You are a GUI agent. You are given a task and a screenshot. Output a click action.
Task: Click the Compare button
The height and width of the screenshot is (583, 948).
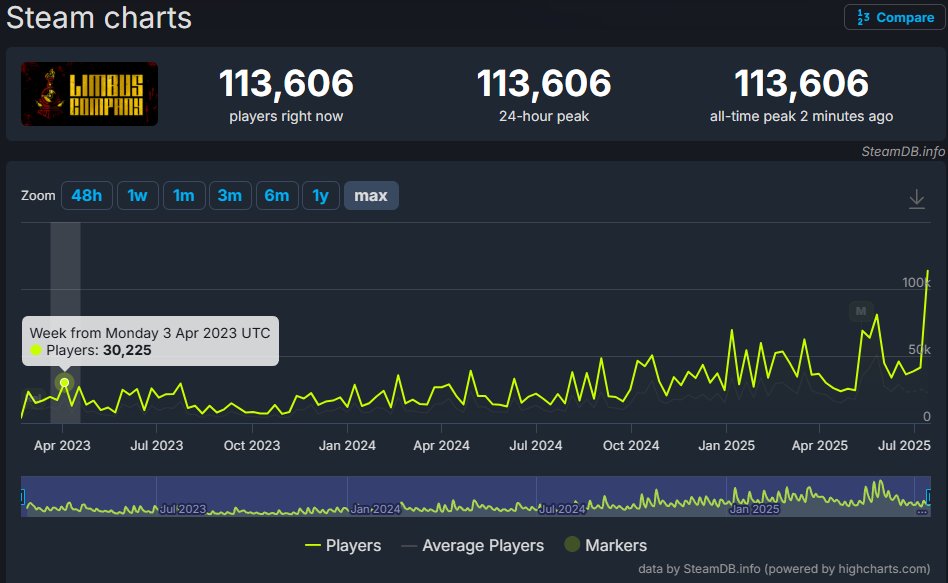(x=894, y=18)
